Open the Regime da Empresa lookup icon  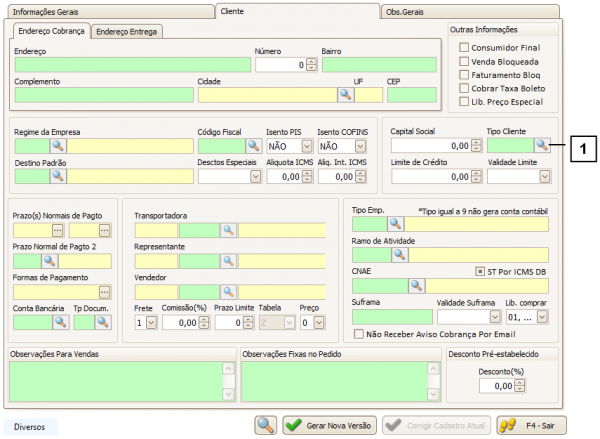coord(57,146)
